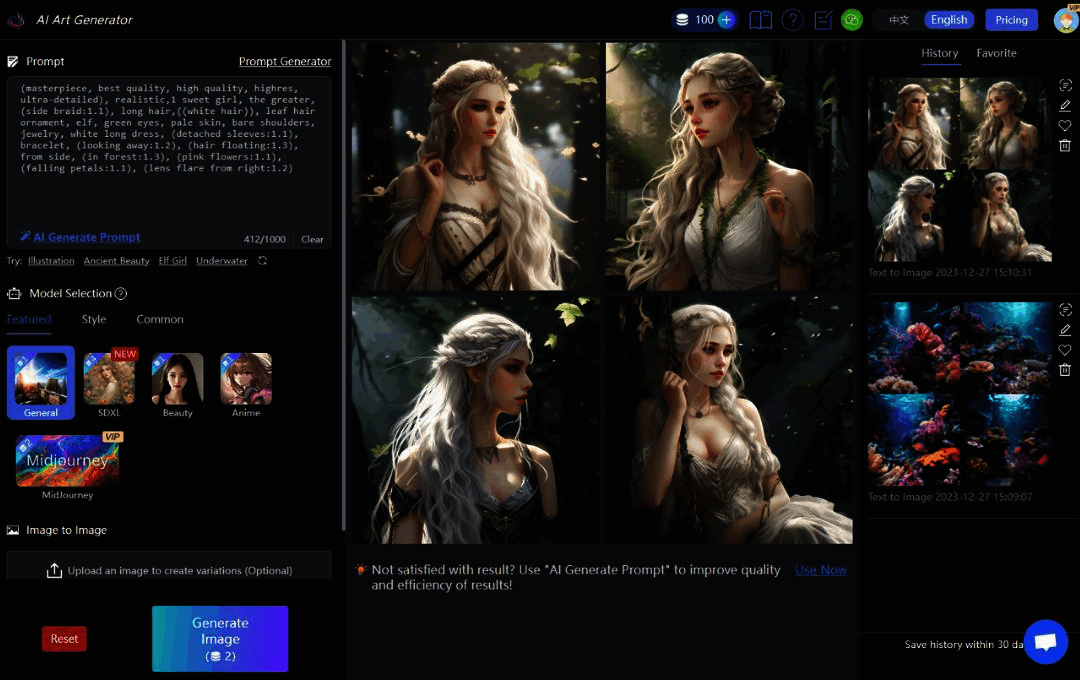Switch language to English
The width and height of the screenshot is (1080, 680).
949,20
